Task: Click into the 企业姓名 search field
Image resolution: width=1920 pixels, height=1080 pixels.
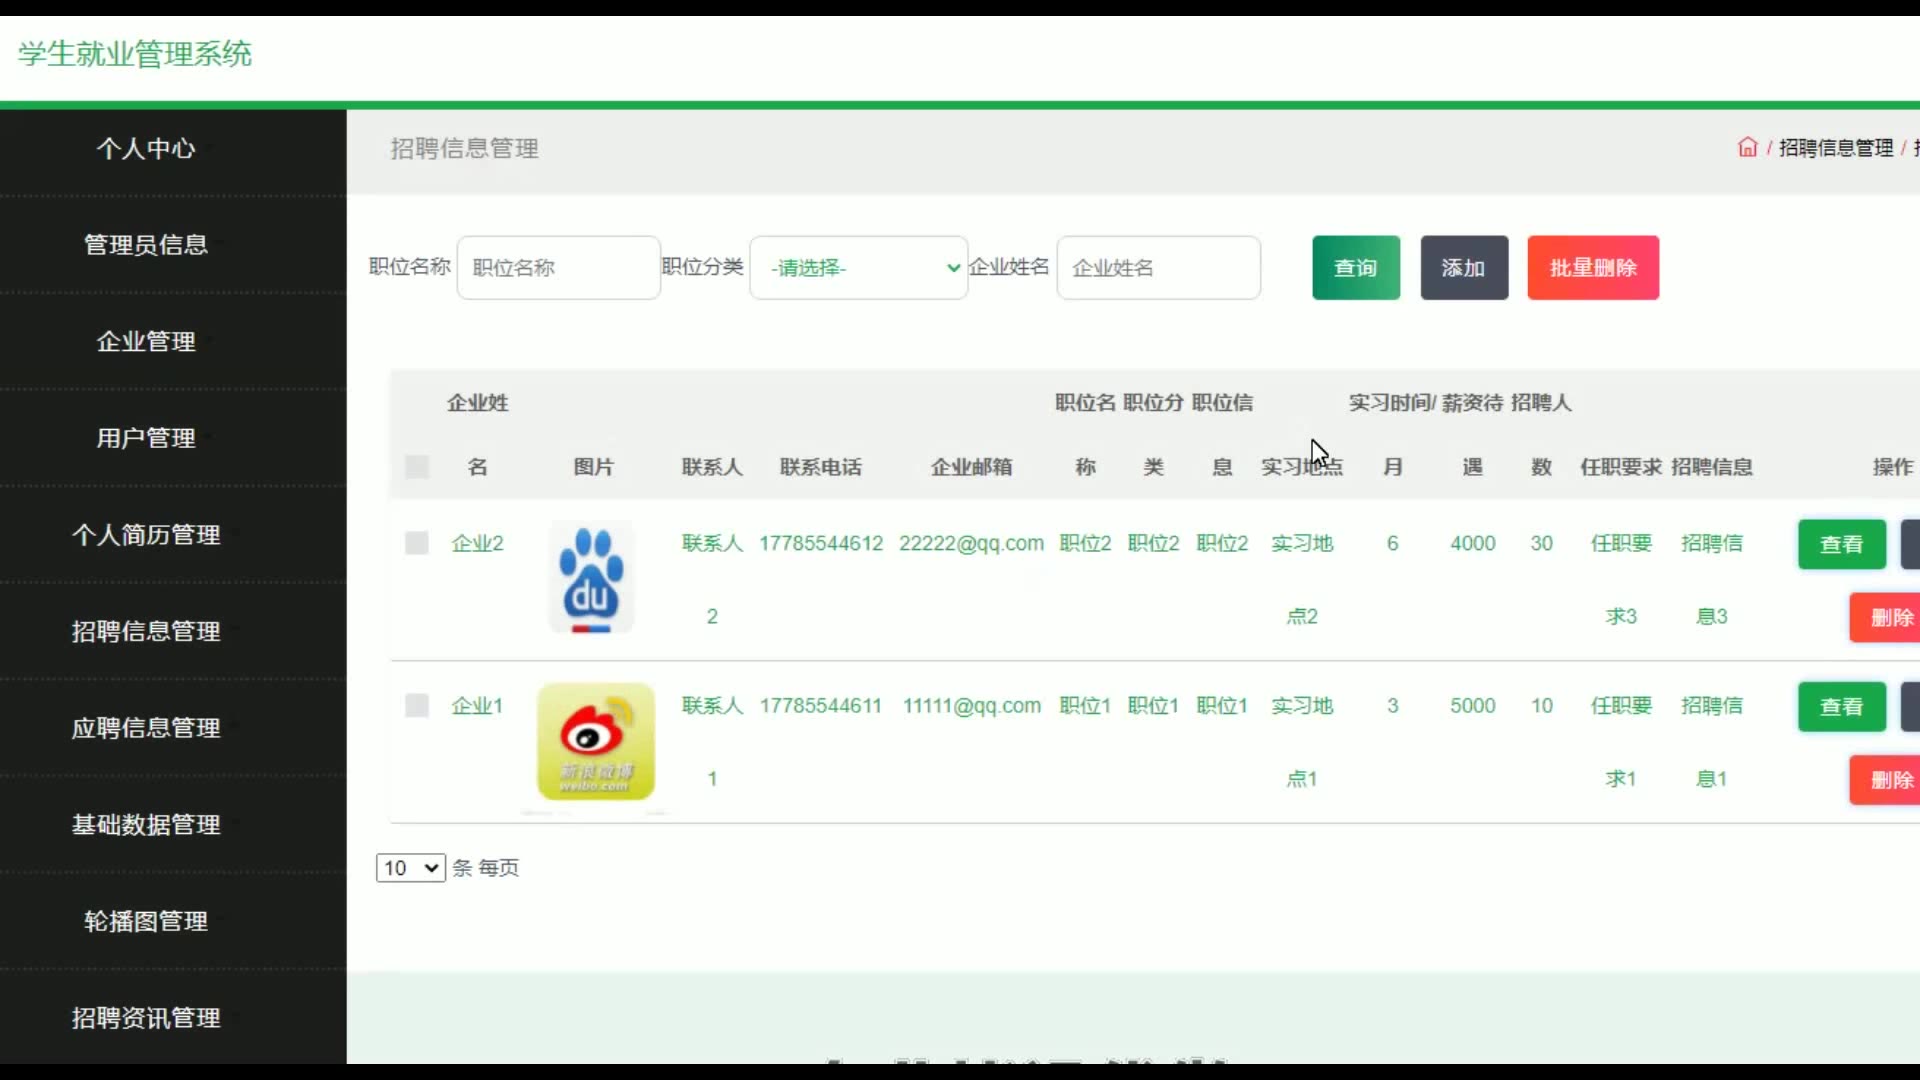Action: (x=1158, y=268)
